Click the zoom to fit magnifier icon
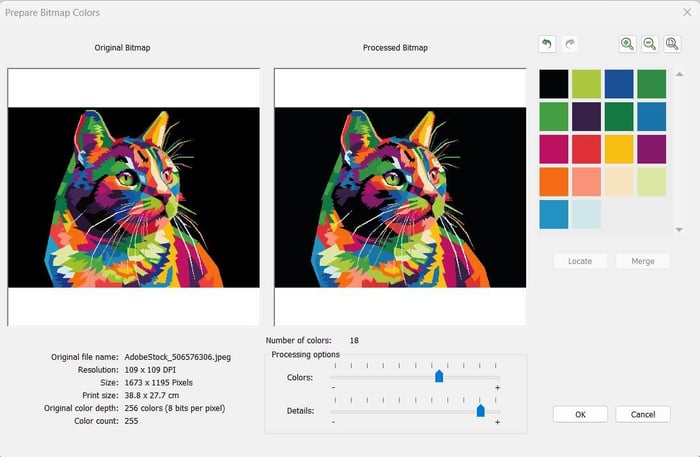The height and width of the screenshot is (457, 700). (673, 44)
